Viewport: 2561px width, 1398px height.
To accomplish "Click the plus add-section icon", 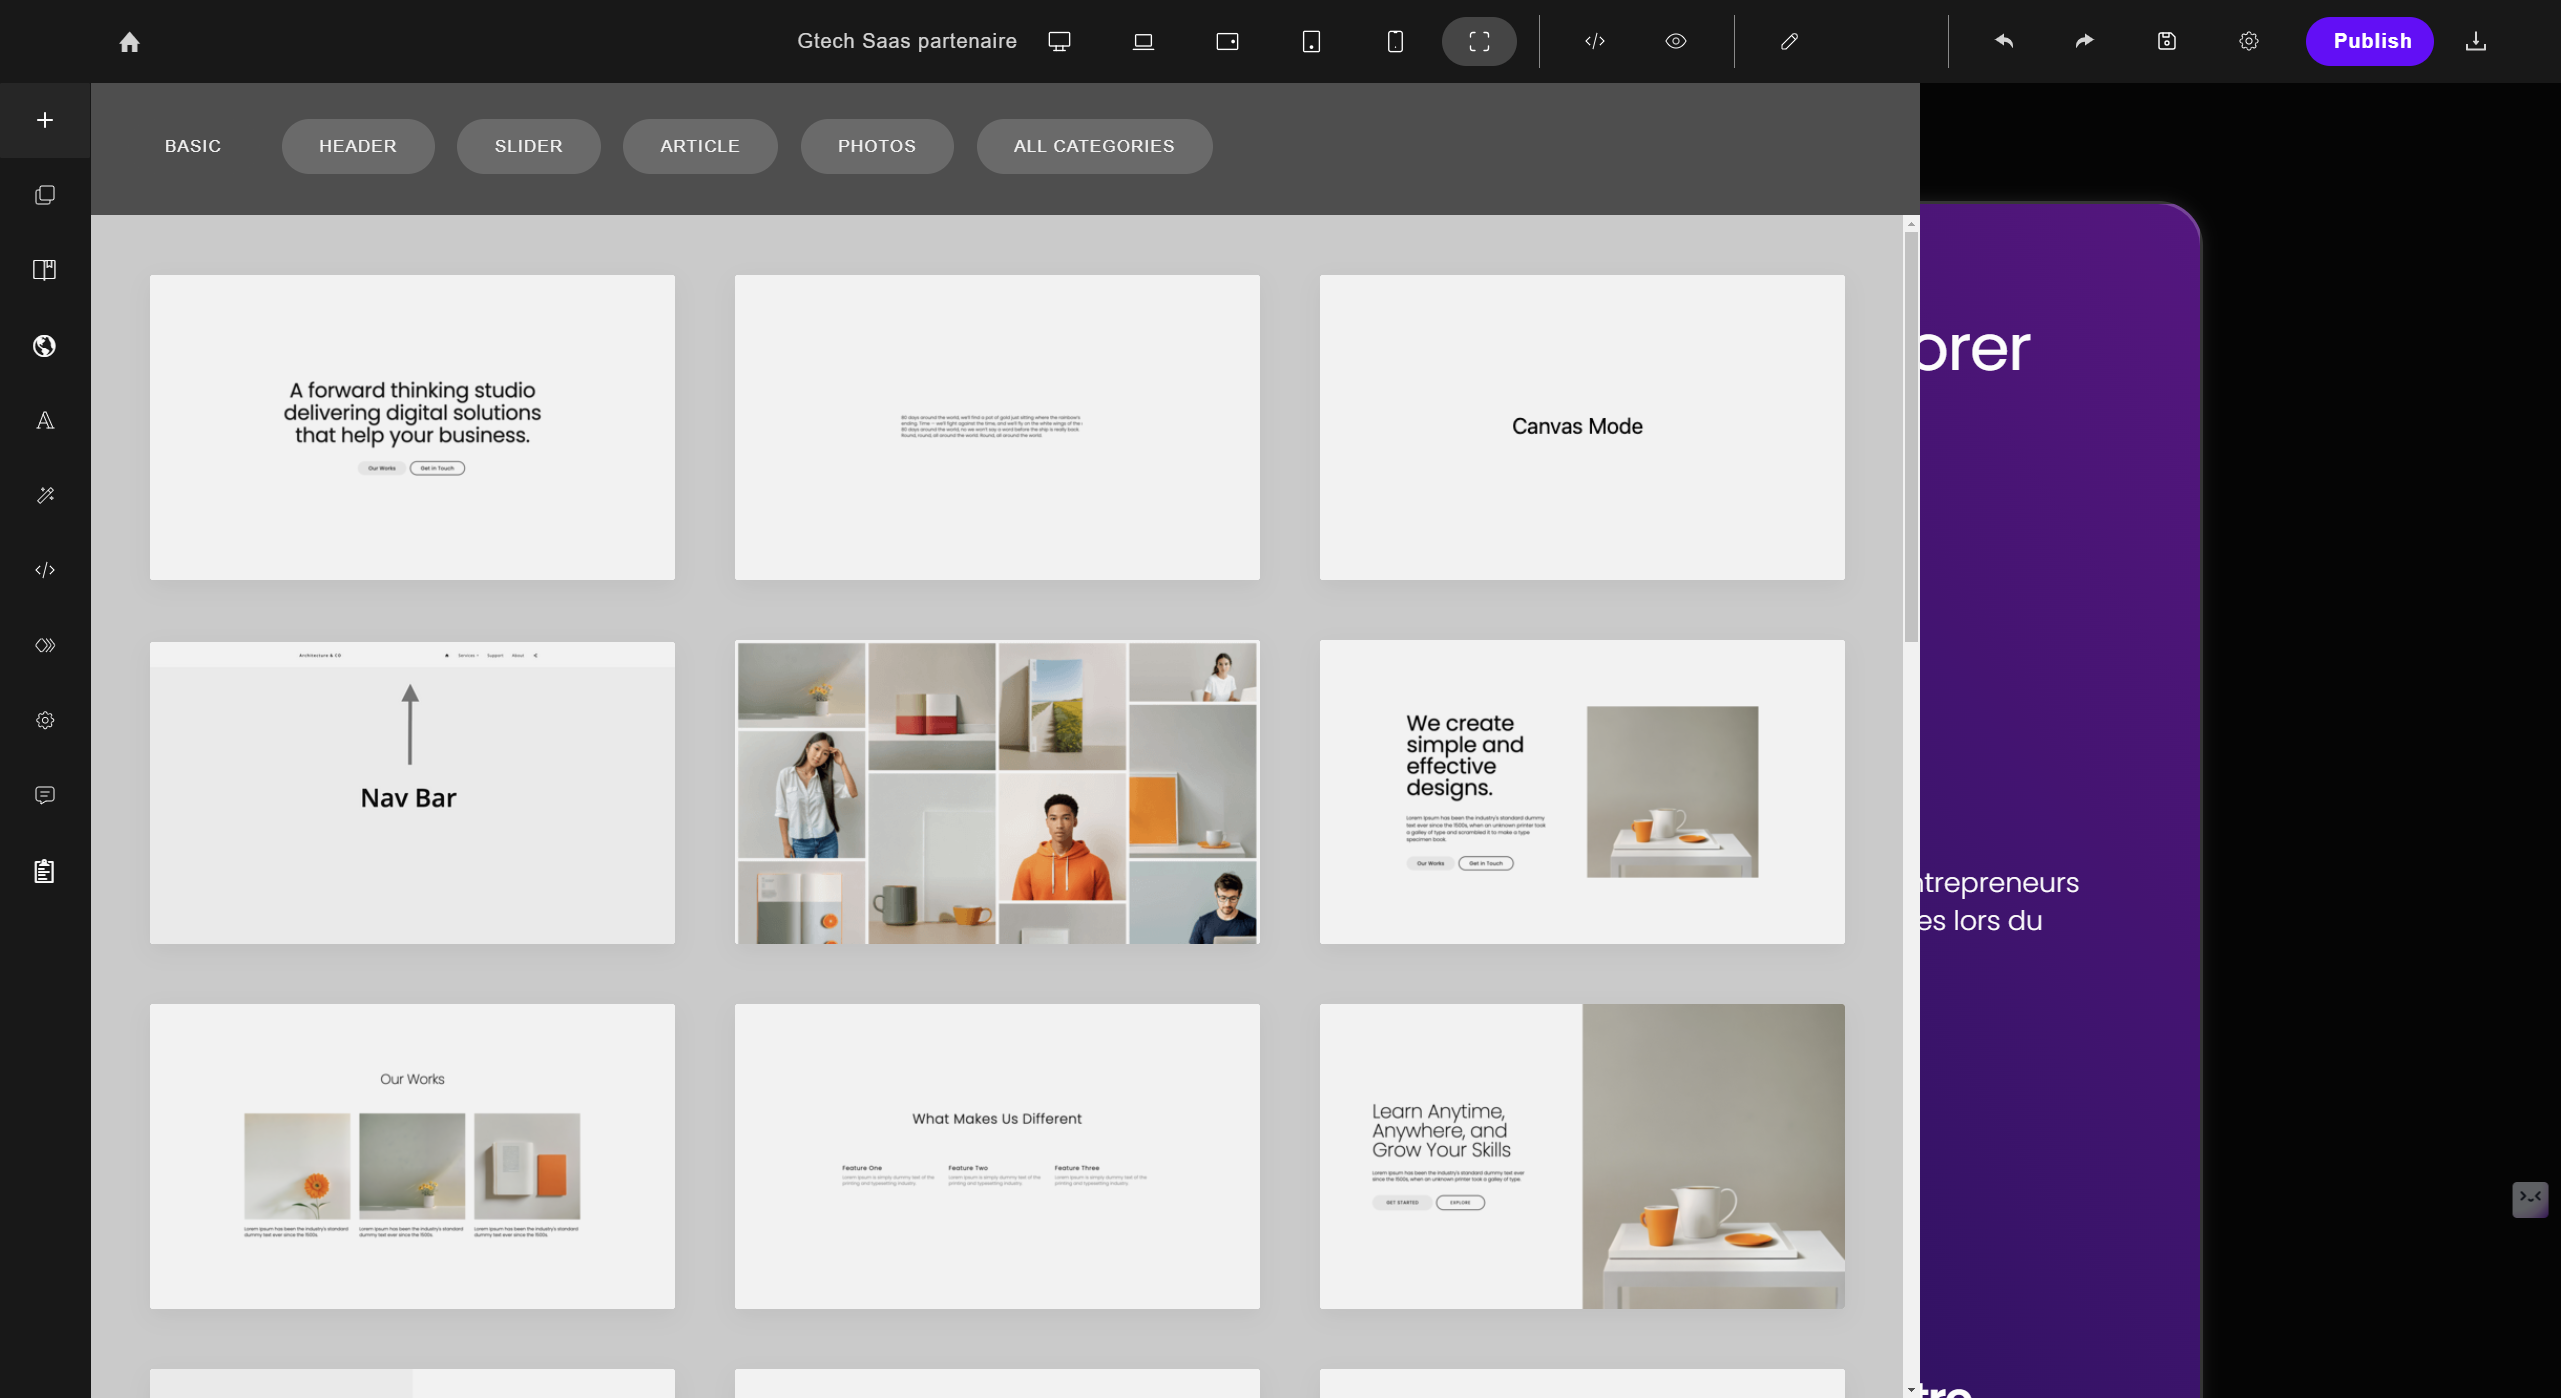I will pyautogui.click(x=45, y=120).
